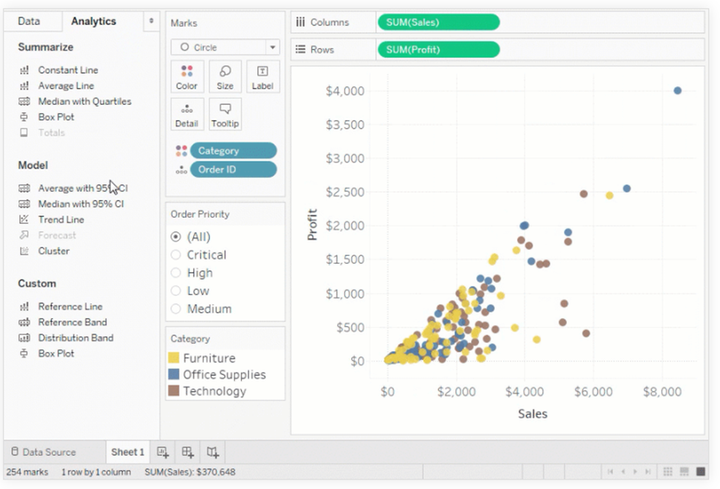Add a new worksheet icon

point(163,452)
